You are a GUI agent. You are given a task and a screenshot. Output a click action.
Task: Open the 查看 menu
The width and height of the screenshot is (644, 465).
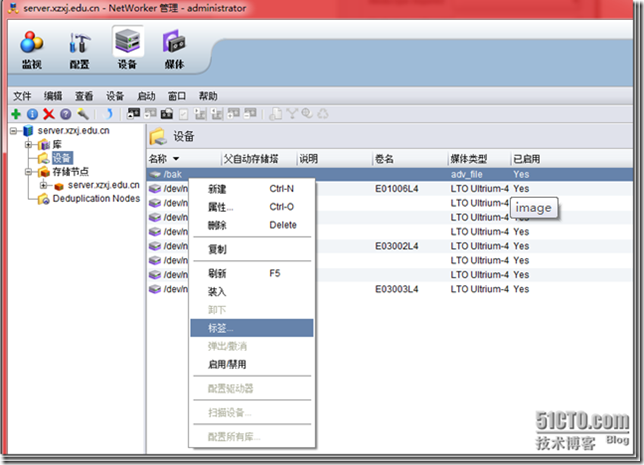click(84, 96)
